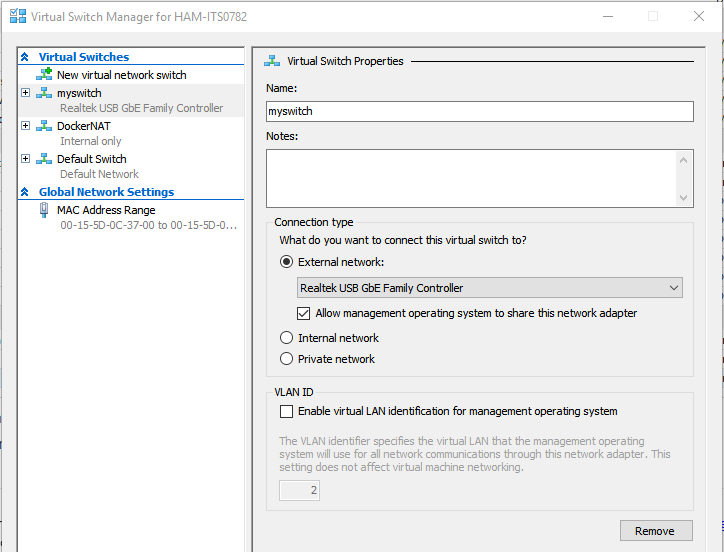This screenshot has height=552, width=724.
Task: Select the Default Switch network icon
Action: pyautogui.click(x=44, y=159)
